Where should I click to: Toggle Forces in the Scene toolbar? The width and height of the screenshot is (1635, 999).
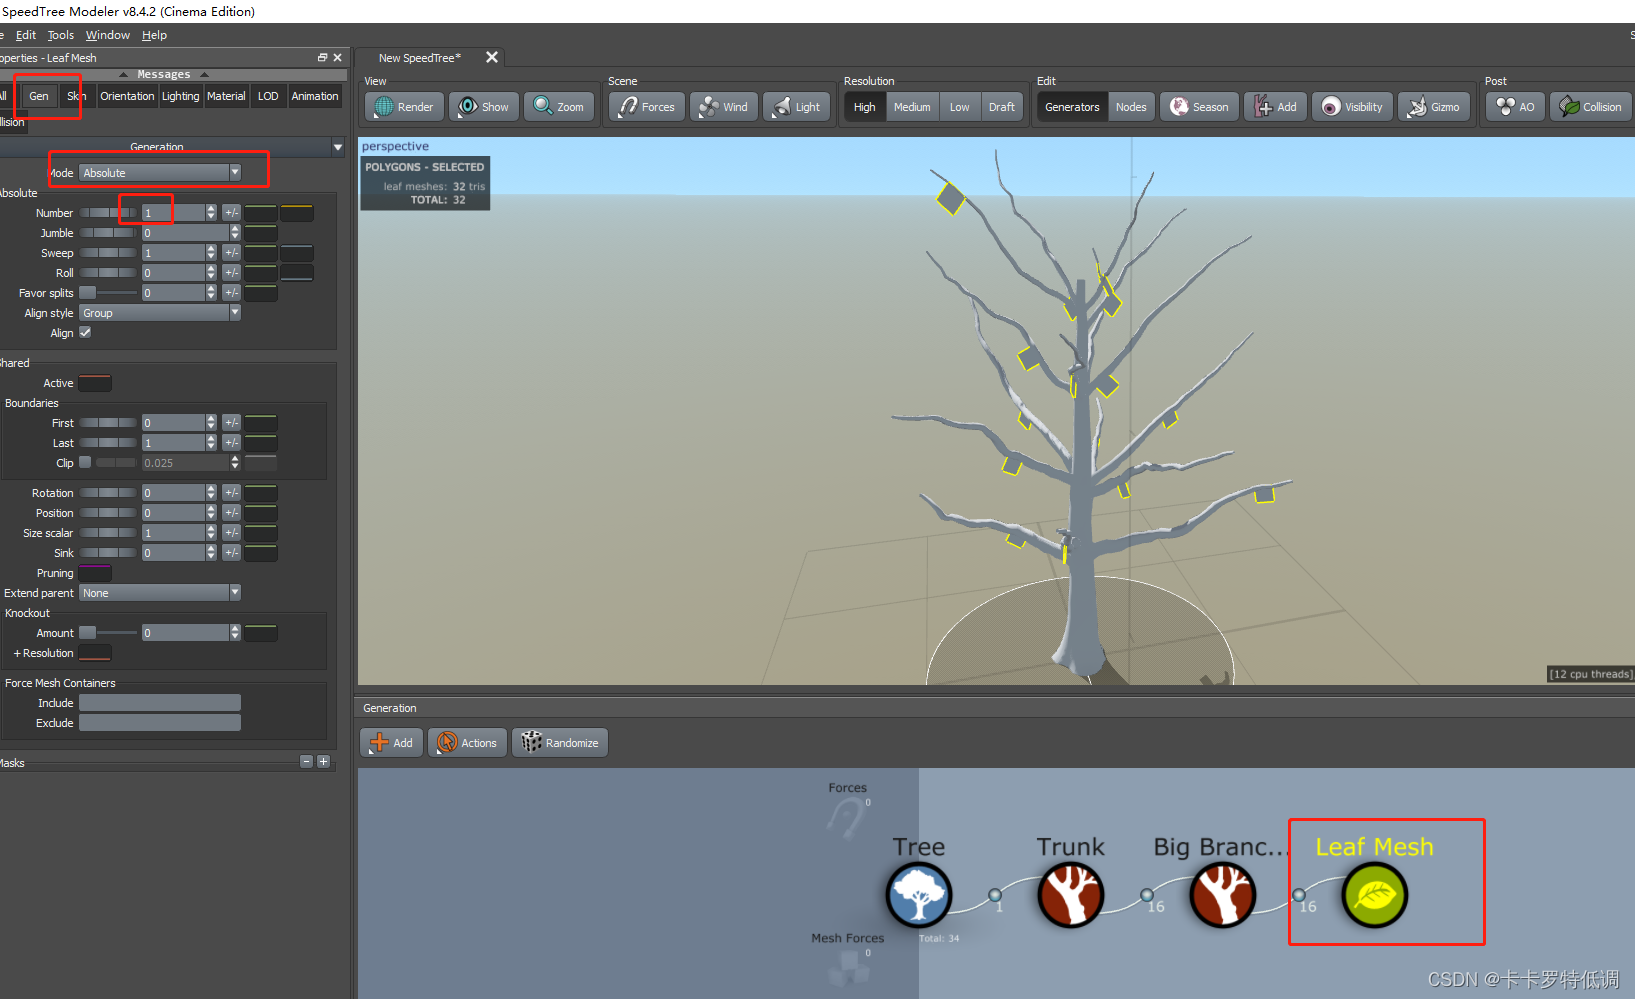[647, 107]
